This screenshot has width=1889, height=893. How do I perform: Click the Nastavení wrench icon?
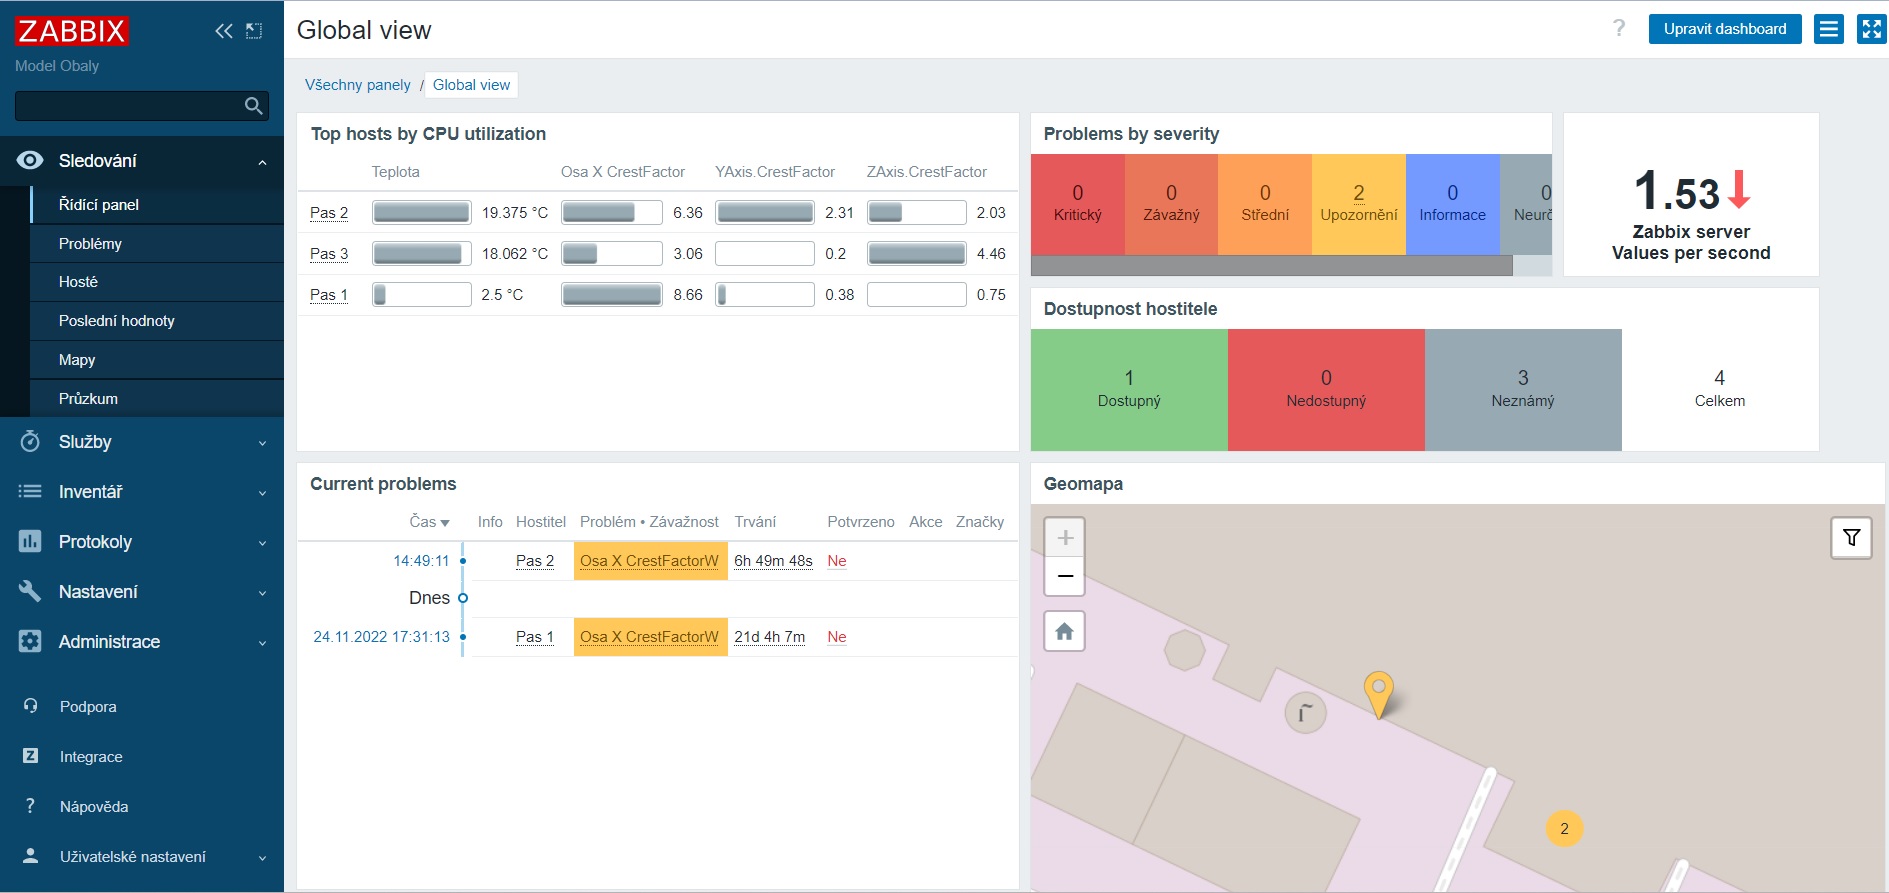pos(30,591)
